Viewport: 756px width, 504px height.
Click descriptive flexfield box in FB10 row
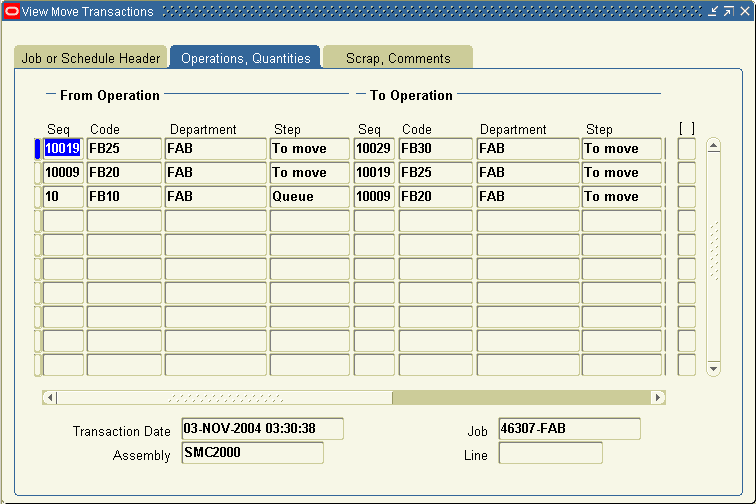point(687,197)
